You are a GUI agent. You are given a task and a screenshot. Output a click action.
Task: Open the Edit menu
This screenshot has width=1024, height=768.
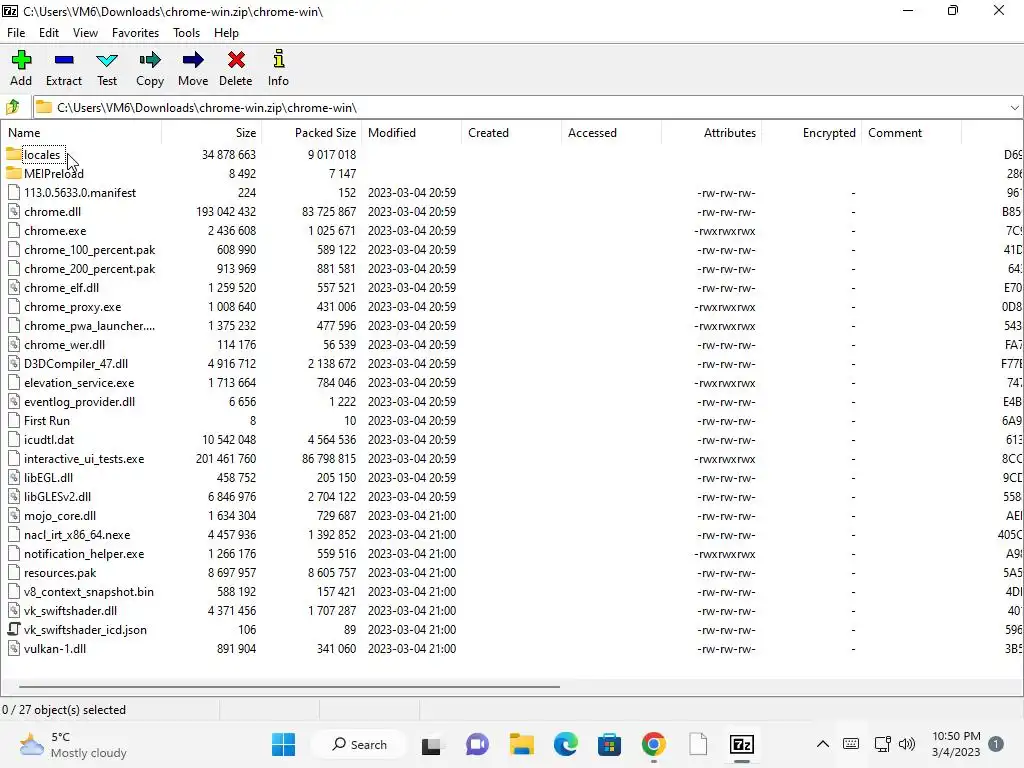(48, 33)
